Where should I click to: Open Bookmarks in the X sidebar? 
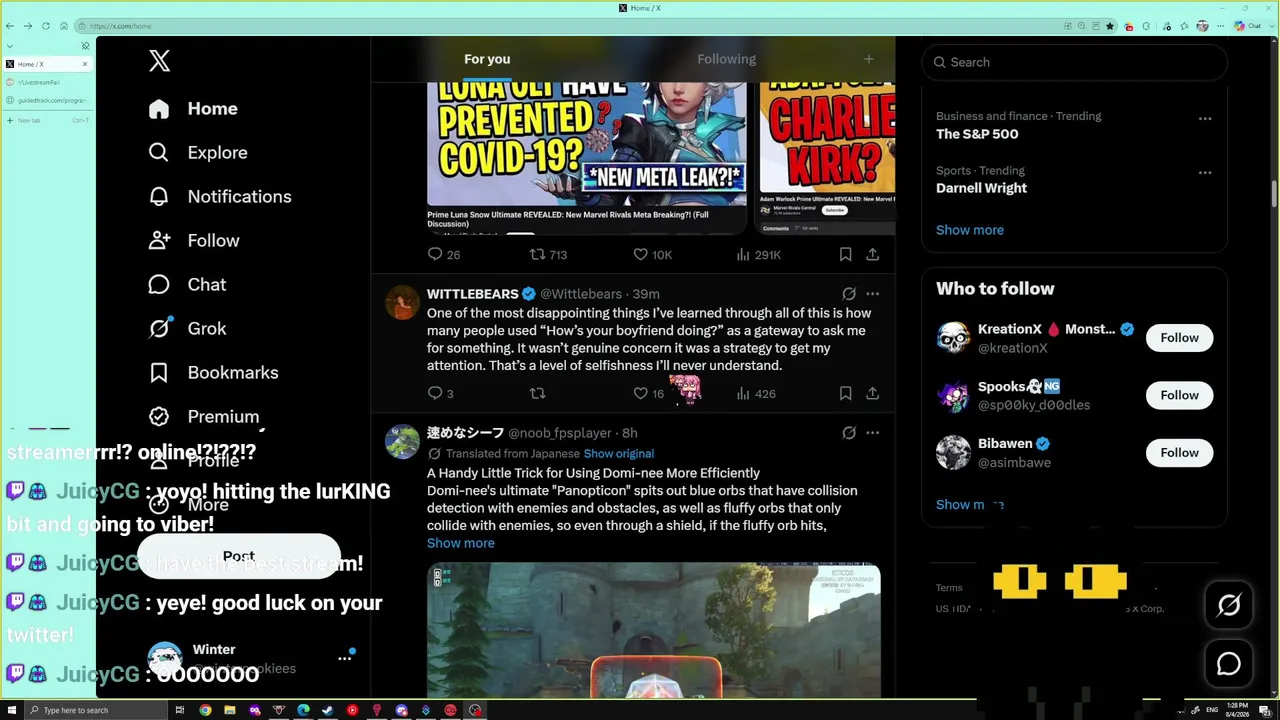(x=213, y=373)
